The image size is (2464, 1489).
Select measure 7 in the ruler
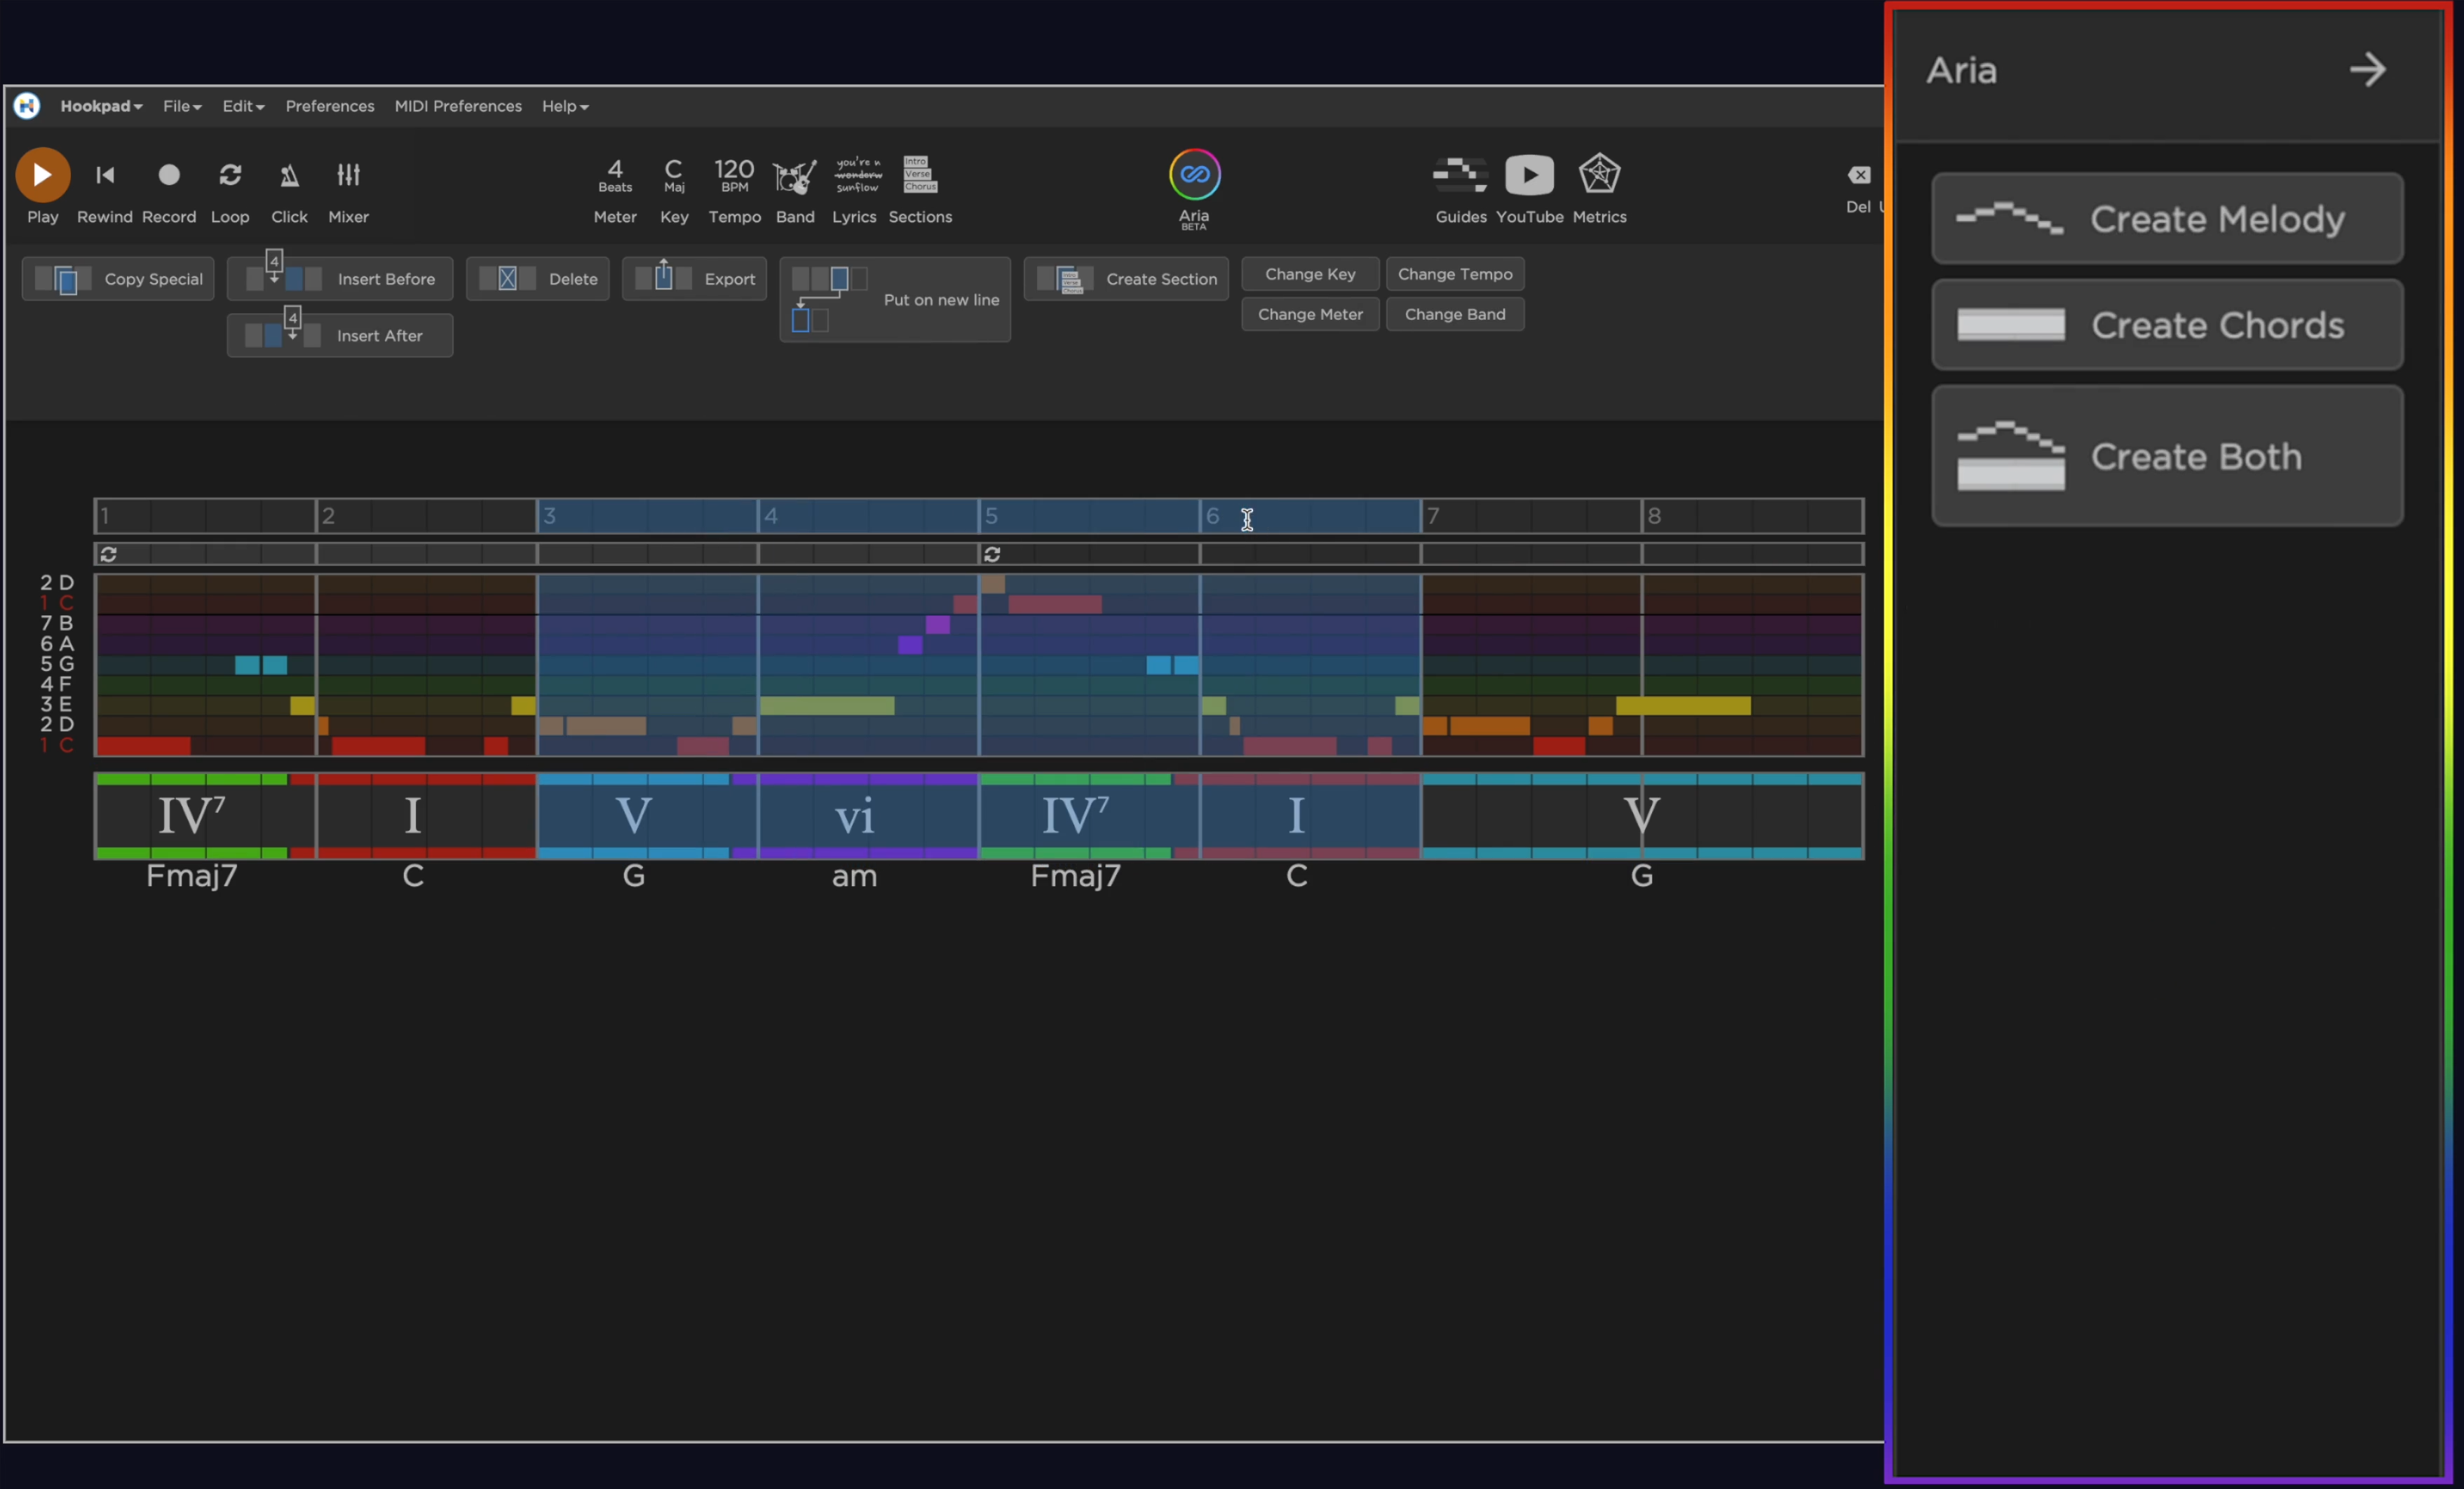1531,516
